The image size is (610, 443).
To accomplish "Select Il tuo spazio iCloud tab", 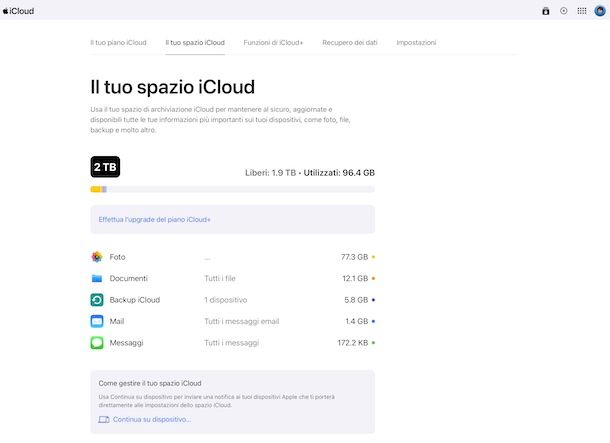I will [x=195, y=43].
